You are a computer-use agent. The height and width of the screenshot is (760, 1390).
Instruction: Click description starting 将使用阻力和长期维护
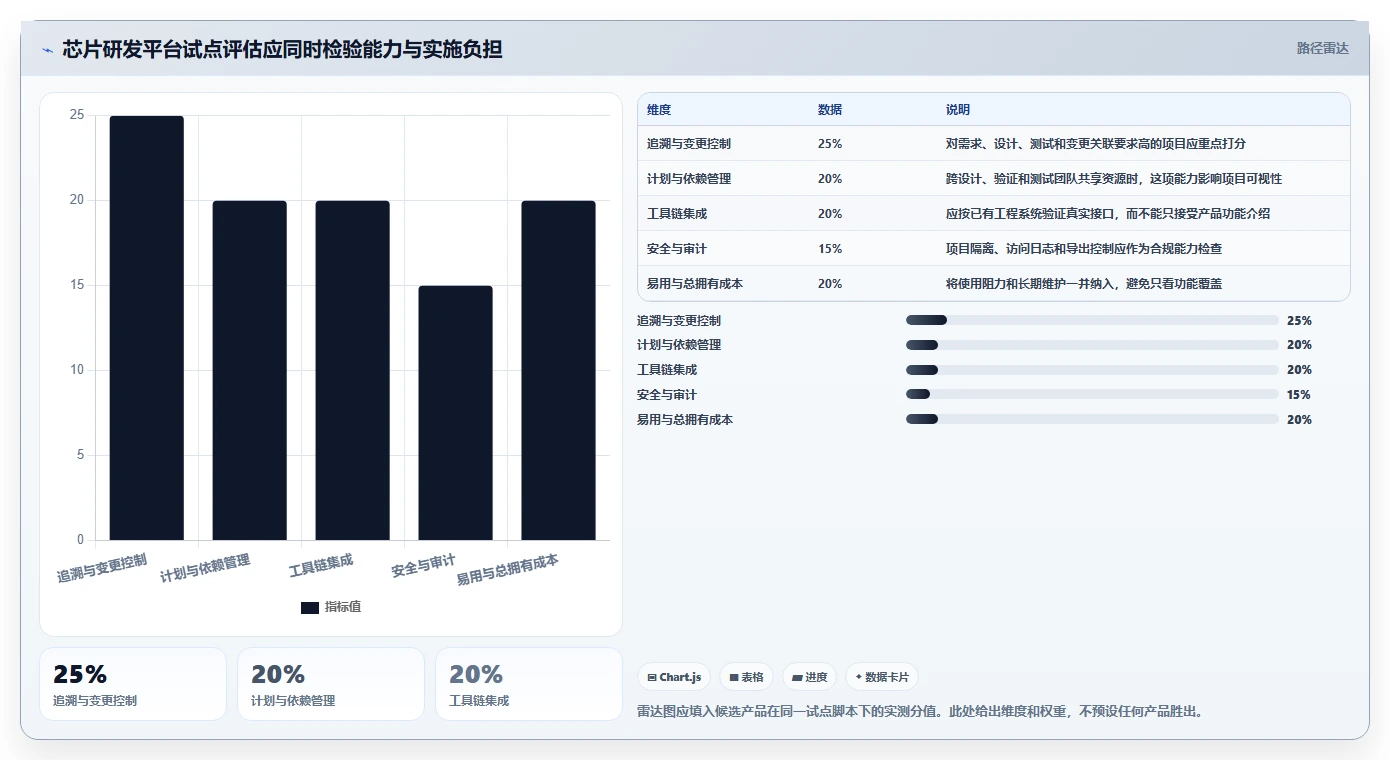(x=1084, y=284)
